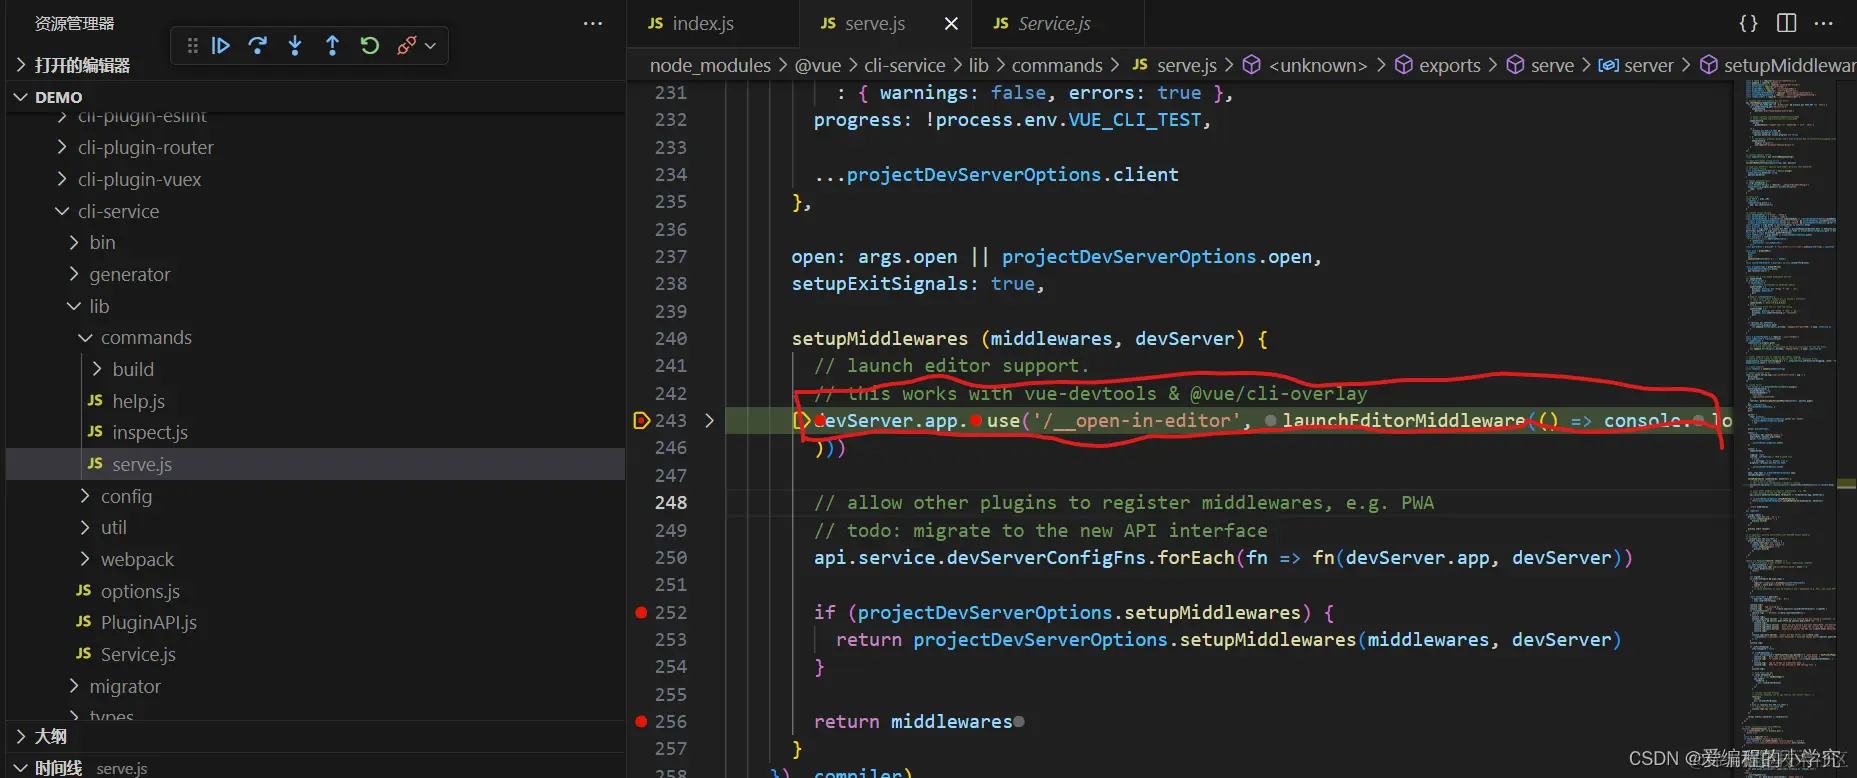The width and height of the screenshot is (1857, 778).
Task: Click the minimap code overview
Action: tap(1789, 400)
